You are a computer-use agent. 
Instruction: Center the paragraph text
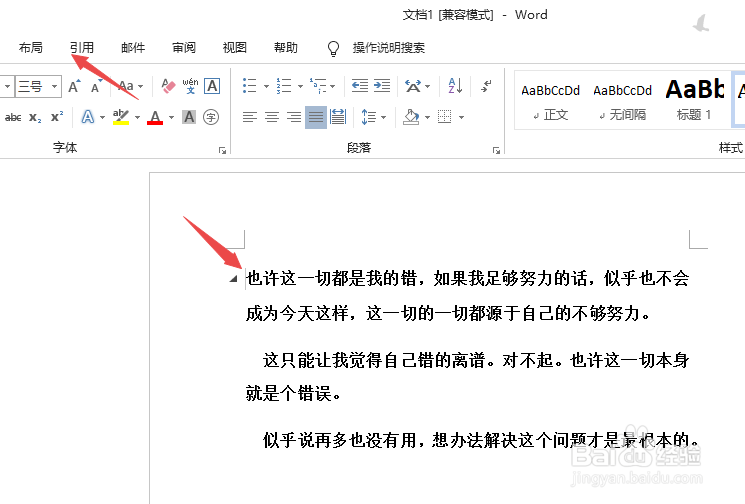pos(272,117)
